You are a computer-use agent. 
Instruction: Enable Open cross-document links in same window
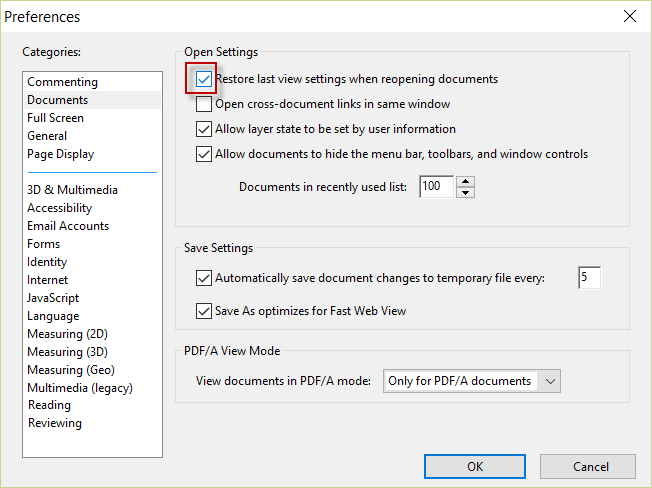pos(204,104)
